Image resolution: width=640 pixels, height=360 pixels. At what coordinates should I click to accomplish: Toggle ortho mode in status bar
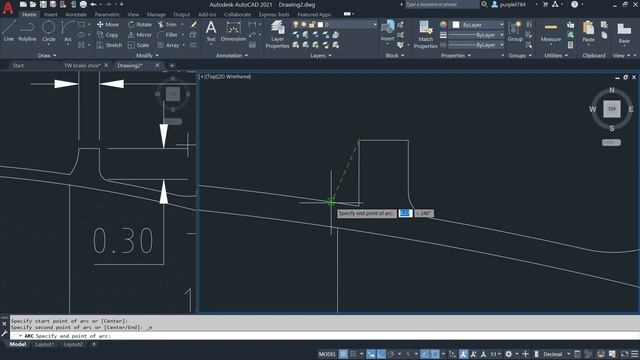381,354
